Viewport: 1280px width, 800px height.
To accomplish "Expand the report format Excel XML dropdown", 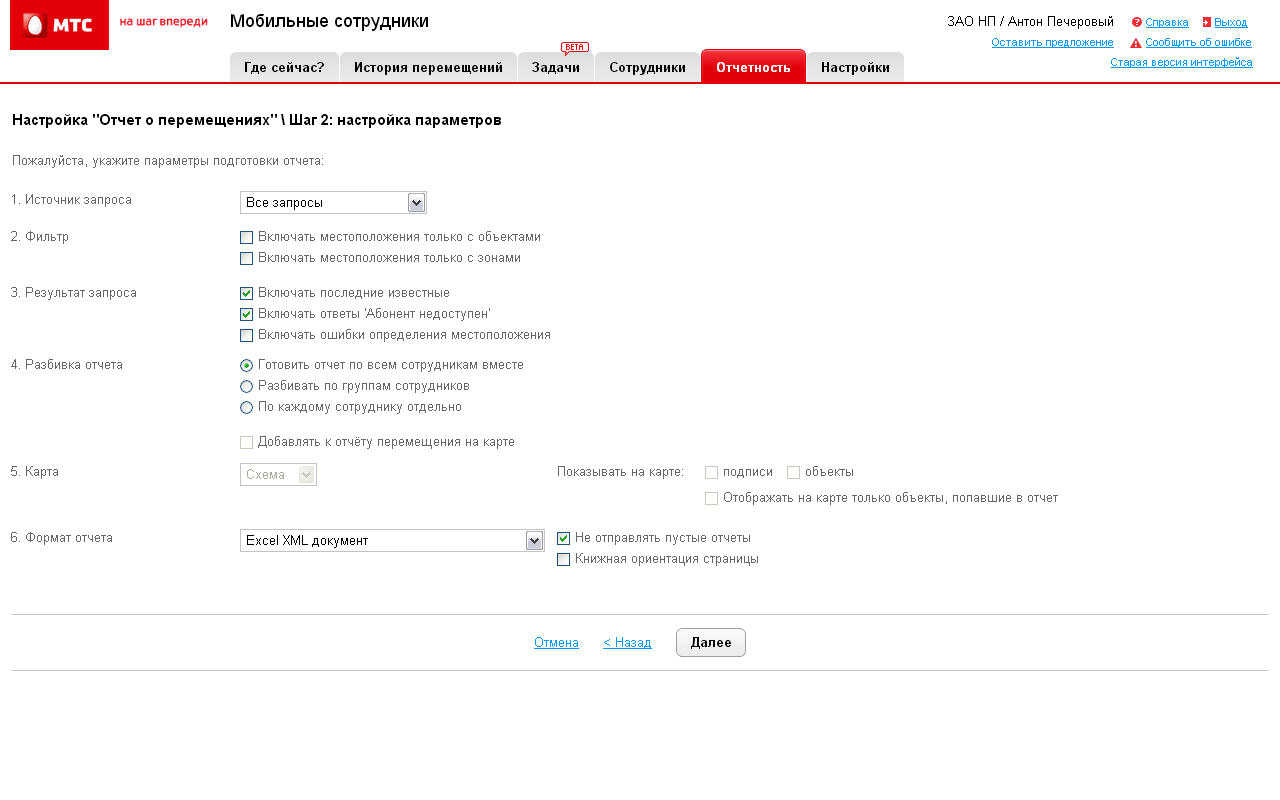I will coord(392,541).
